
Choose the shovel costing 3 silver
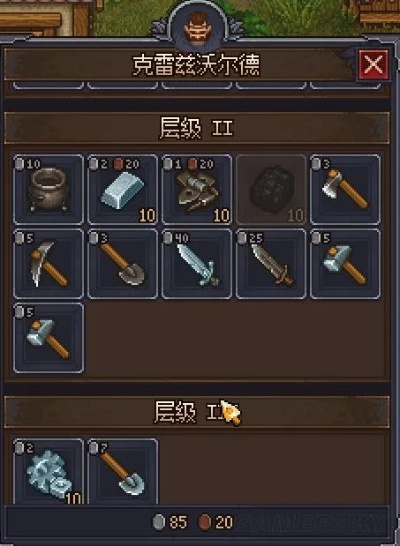pyautogui.click(x=123, y=264)
